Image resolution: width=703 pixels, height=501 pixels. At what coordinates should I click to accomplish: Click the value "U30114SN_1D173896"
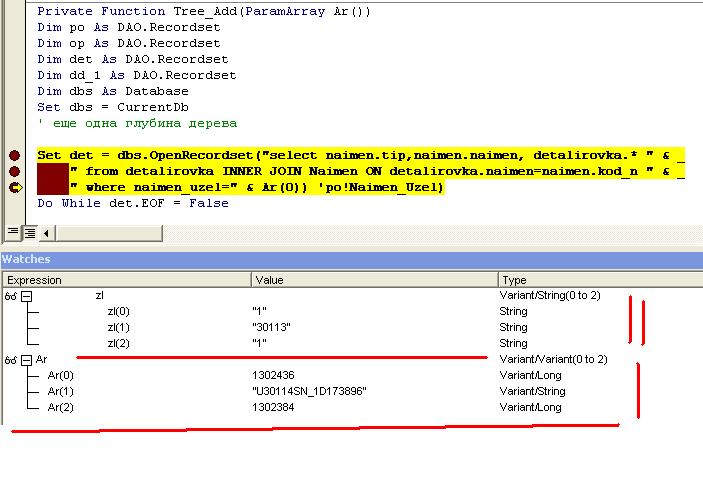point(309,391)
